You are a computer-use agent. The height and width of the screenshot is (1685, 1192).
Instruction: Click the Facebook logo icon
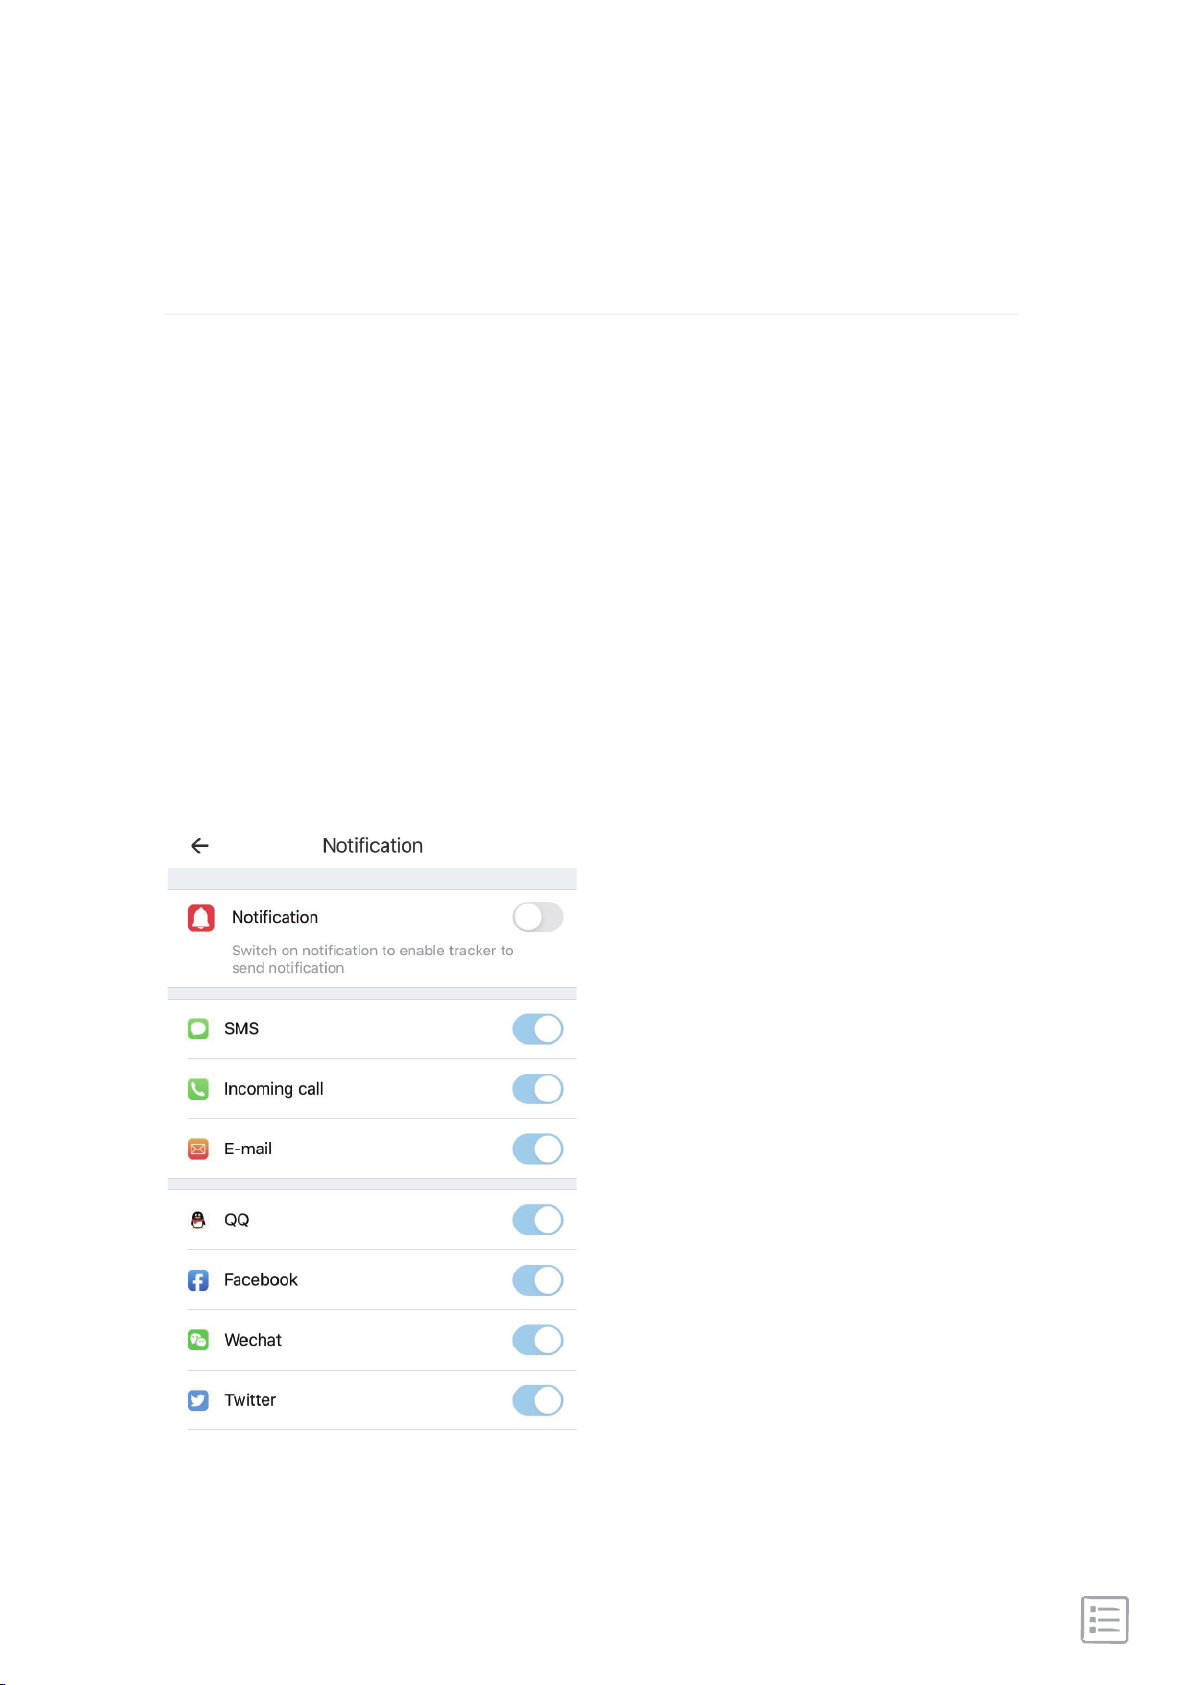coord(198,1280)
